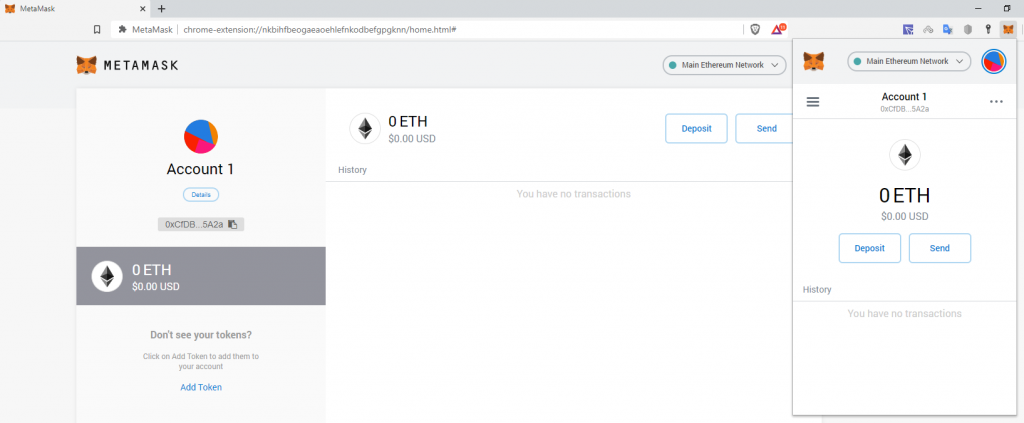Click Deposit button on main page

(696, 128)
